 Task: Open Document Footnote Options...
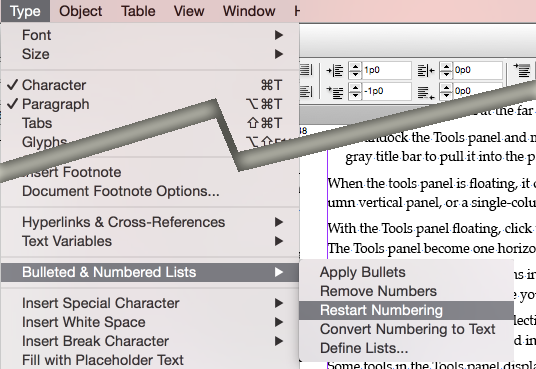coord(150,191)
